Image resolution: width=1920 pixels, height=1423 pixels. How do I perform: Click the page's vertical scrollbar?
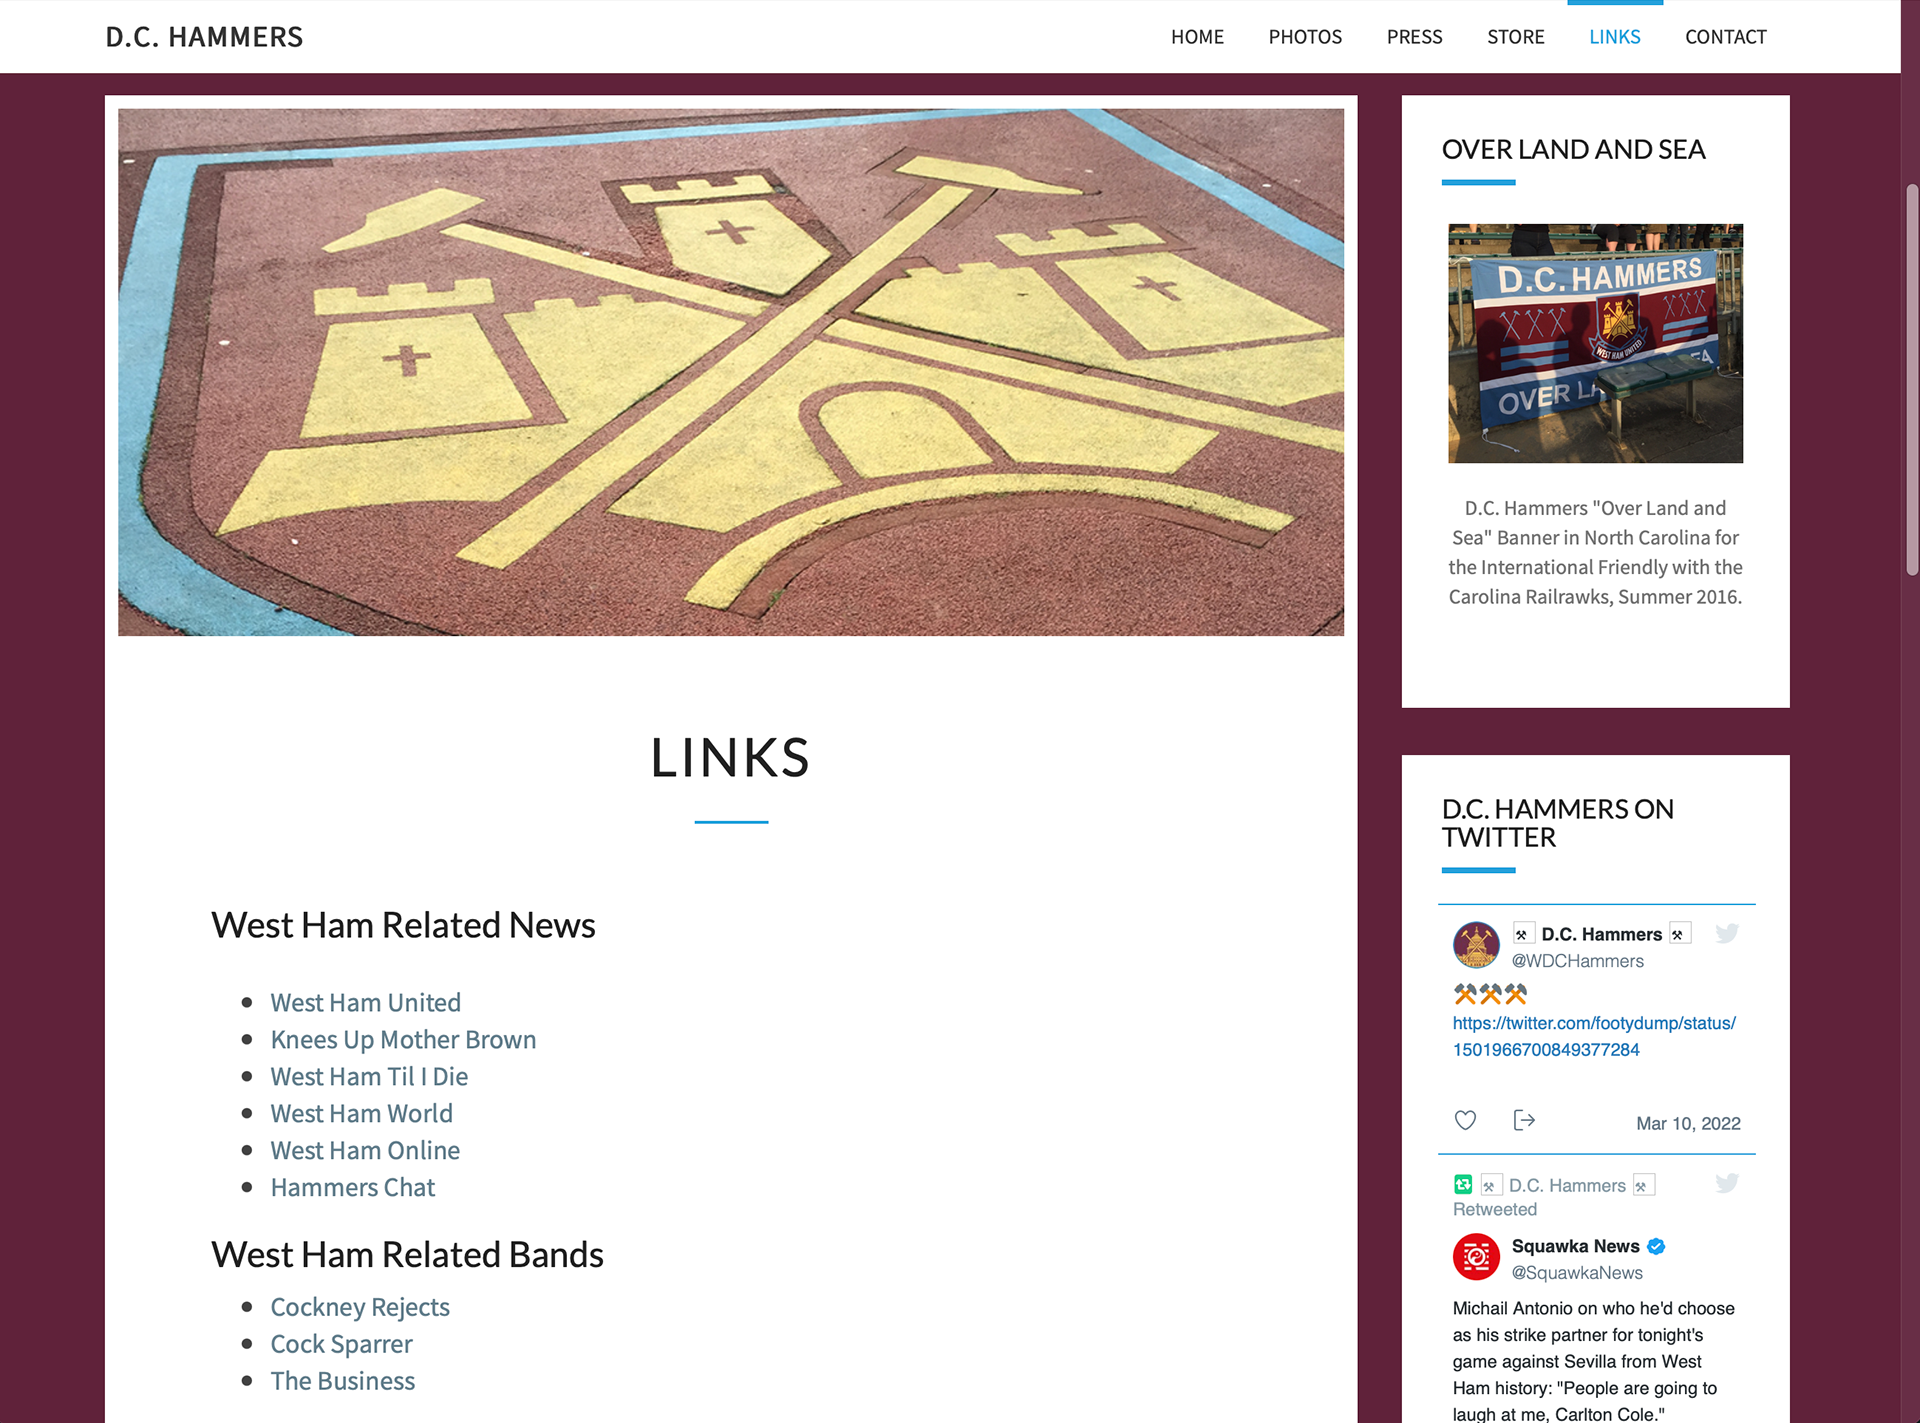(1911, 380)
